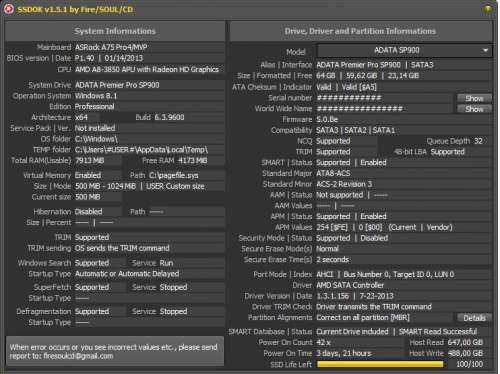This screenshot has height=374, width=500.
Task: Click Port Mode value AHCI
Action: (x=325, y=275)
